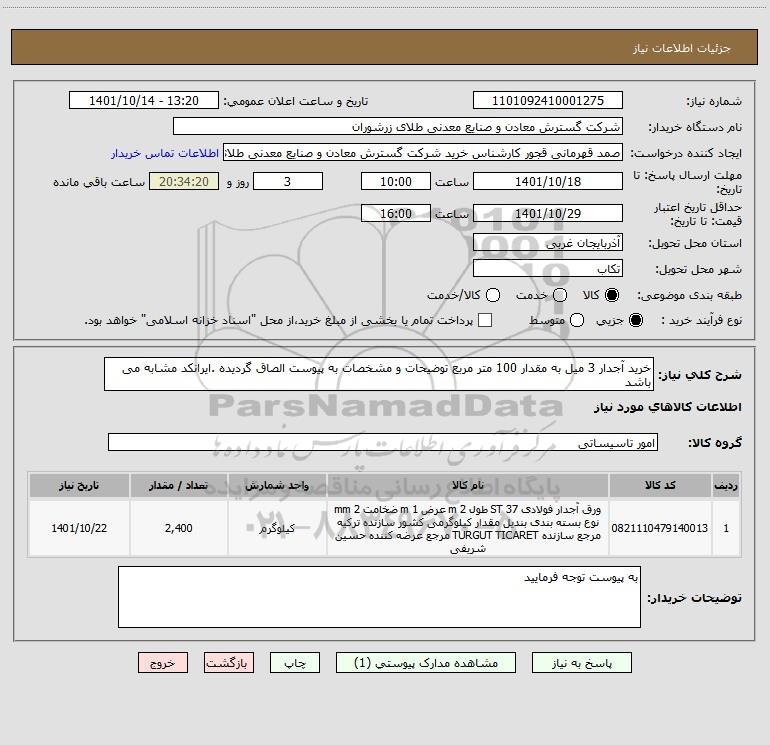Click the buyer notes text area
The height and width of the screenshot is (745, 770).
click(x=379, y=597)
